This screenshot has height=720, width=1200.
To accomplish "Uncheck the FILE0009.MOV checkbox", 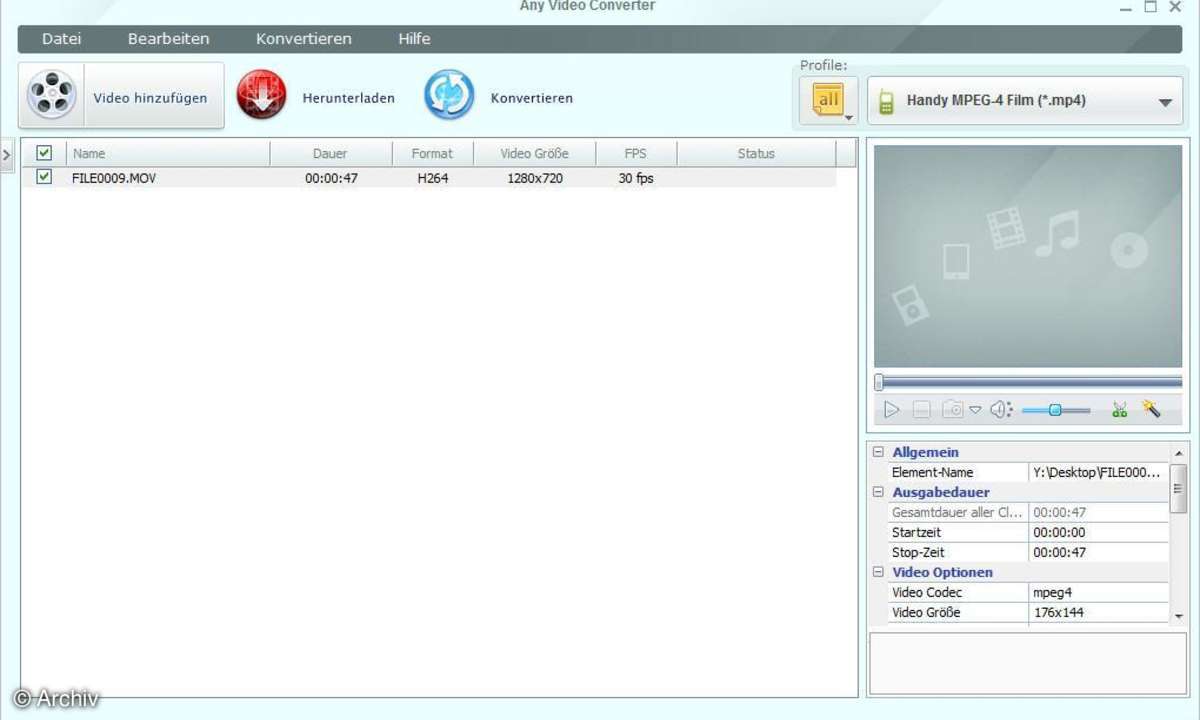I will coord(44,177).
